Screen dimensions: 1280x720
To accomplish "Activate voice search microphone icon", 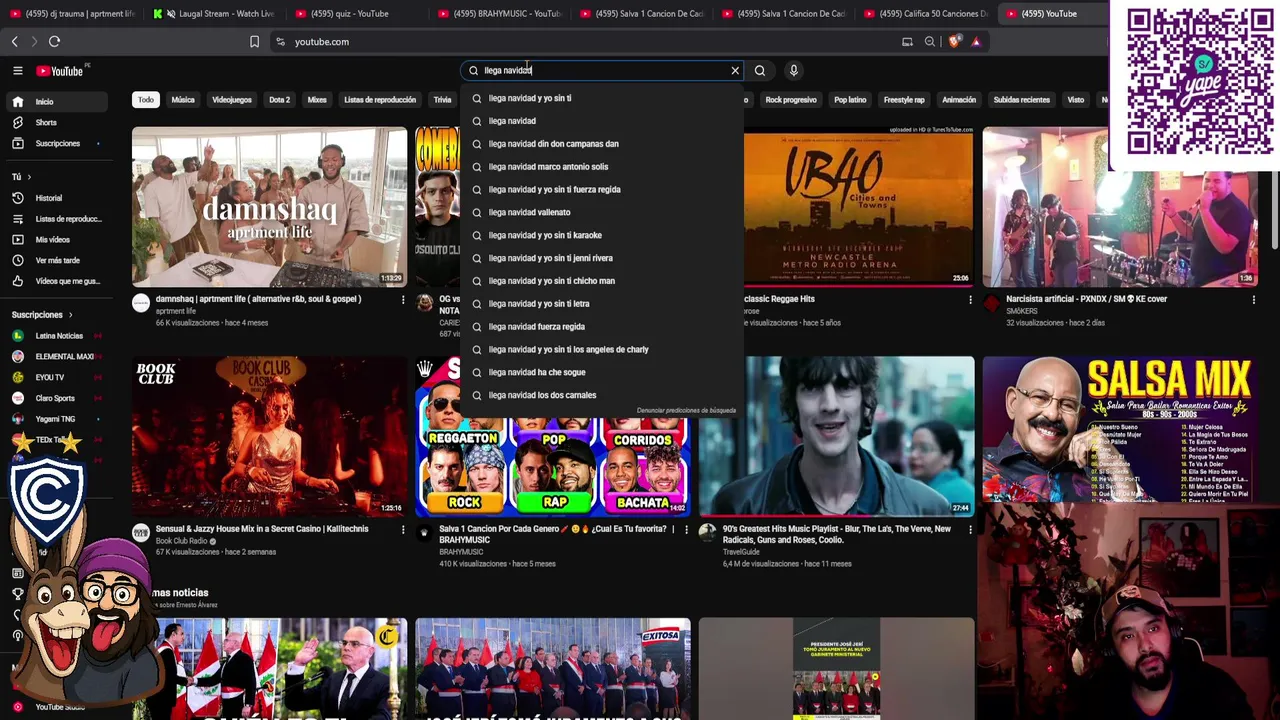I will (x=794, y=70).
